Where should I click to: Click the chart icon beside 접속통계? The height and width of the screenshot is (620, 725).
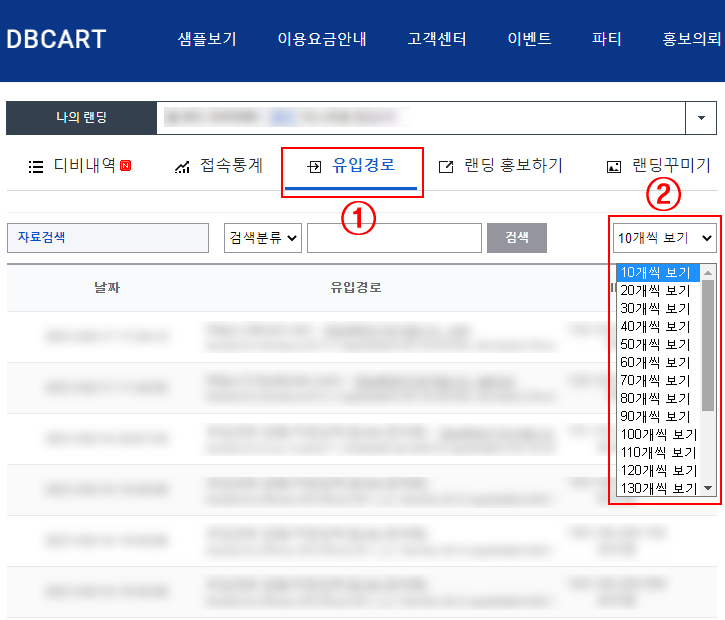(182, 167)
